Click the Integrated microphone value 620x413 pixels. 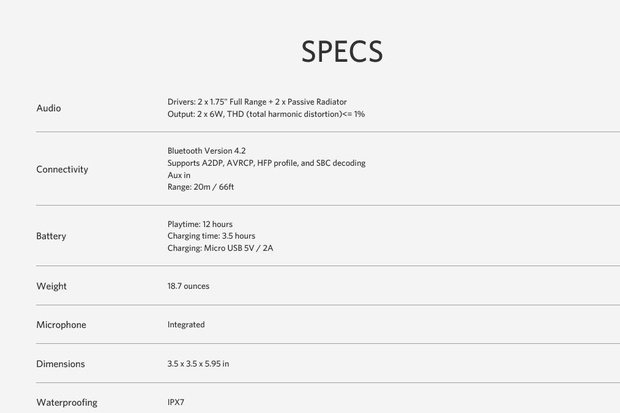pyautogui.click(x=186, y=325)
